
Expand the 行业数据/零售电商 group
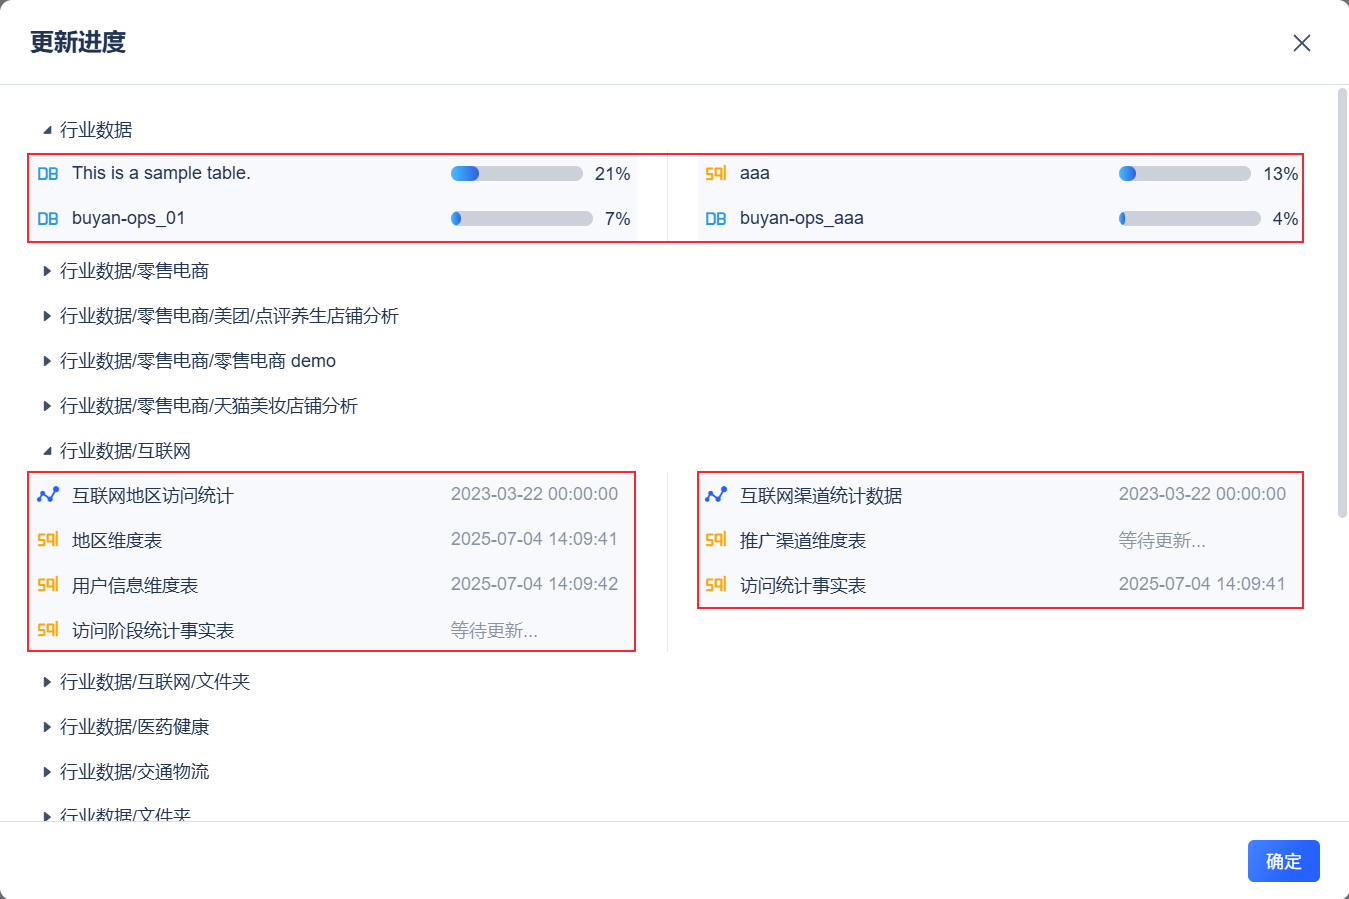[x=47, y=271]
